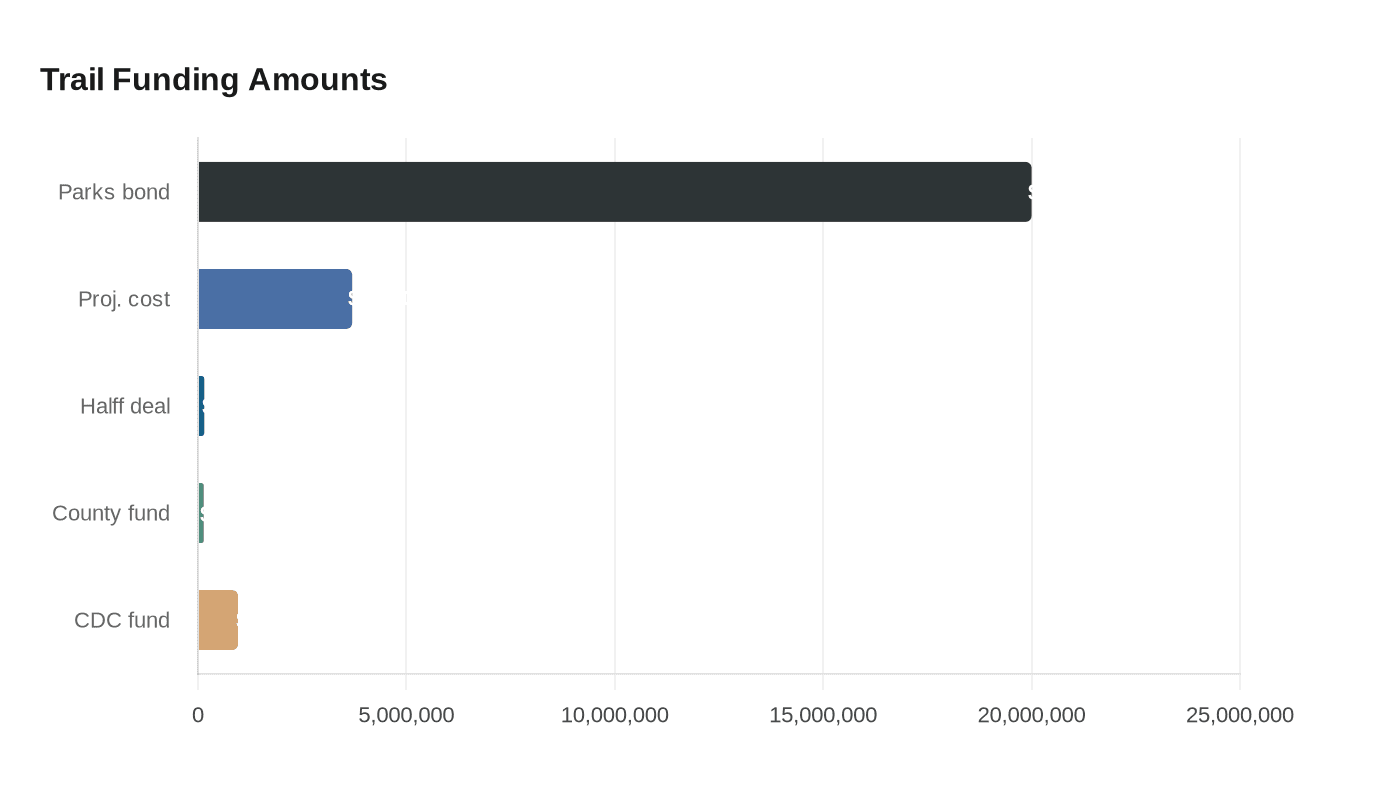Select the County fund category label
1400x800 pixels.
click(x=111, y=513)
